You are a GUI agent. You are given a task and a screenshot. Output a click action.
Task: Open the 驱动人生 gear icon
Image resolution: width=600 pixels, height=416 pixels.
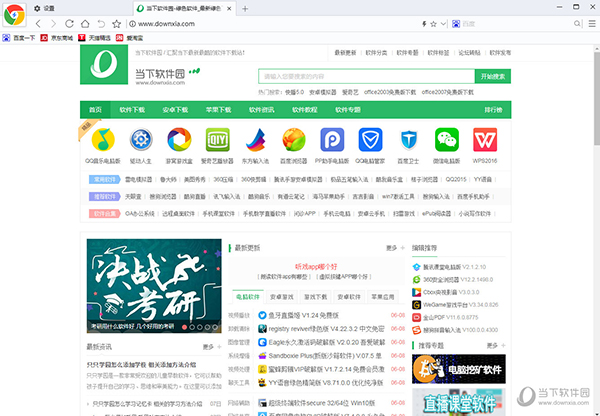[x=141, y=140]
